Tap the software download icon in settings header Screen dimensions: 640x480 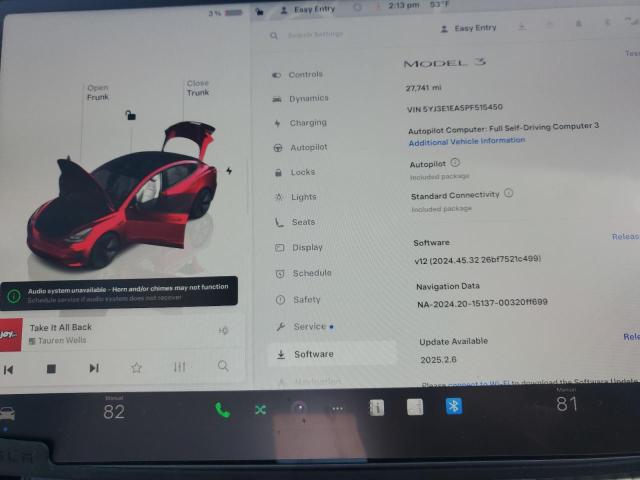pyautogui.click(x=522, y=27)
